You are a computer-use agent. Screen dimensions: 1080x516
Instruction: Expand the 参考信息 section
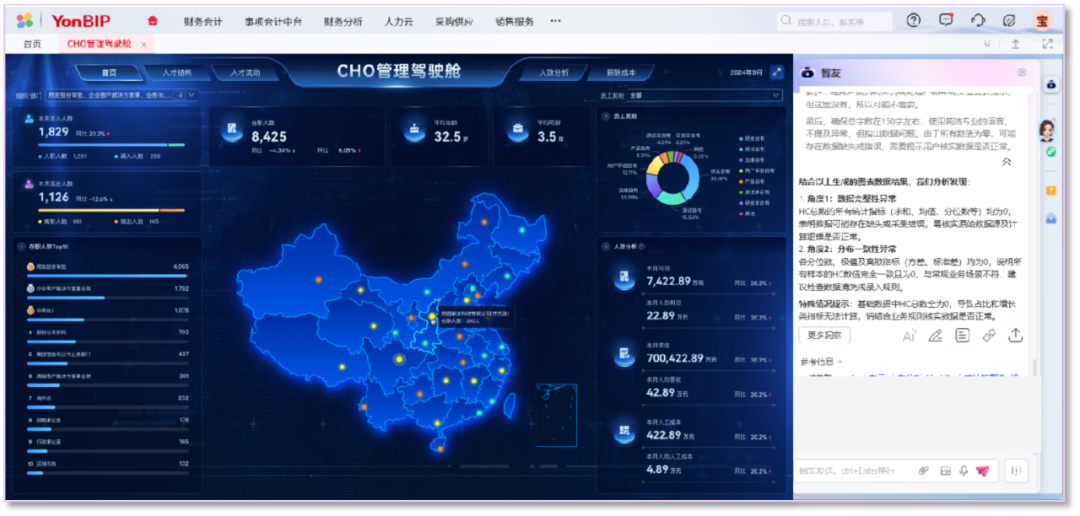tap(822, 361)
